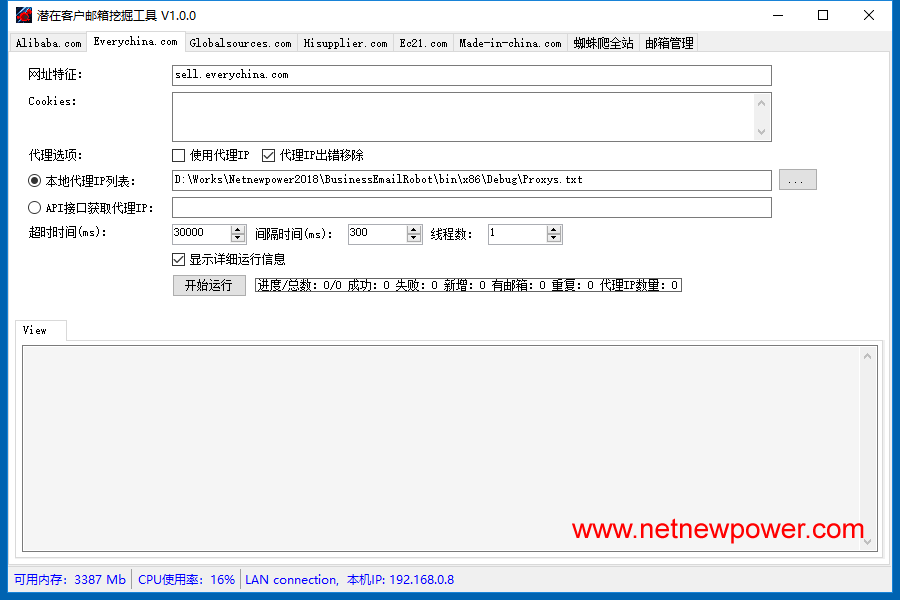Select the API接口获取代理IP radio option
This screenshot has height=600, width=900.
pos(35,208)
